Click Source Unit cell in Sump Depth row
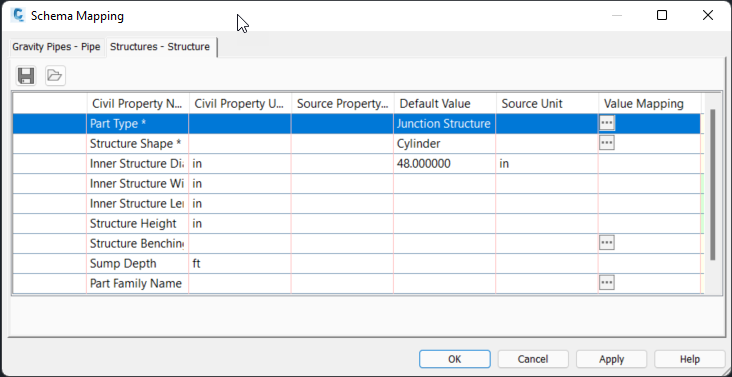Image resolution: width=732 pixels, height=377 pixels. [547, 264]
